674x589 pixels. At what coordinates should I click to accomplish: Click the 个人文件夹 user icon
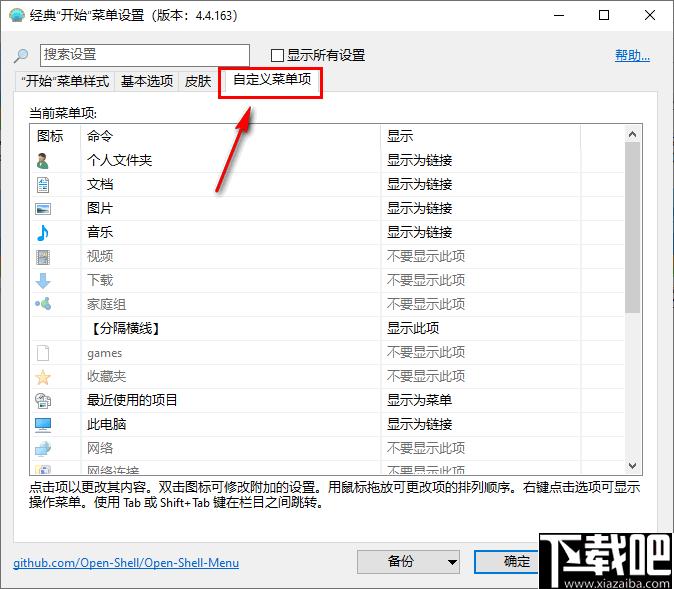pyautogui.click(x=43, y=161)
